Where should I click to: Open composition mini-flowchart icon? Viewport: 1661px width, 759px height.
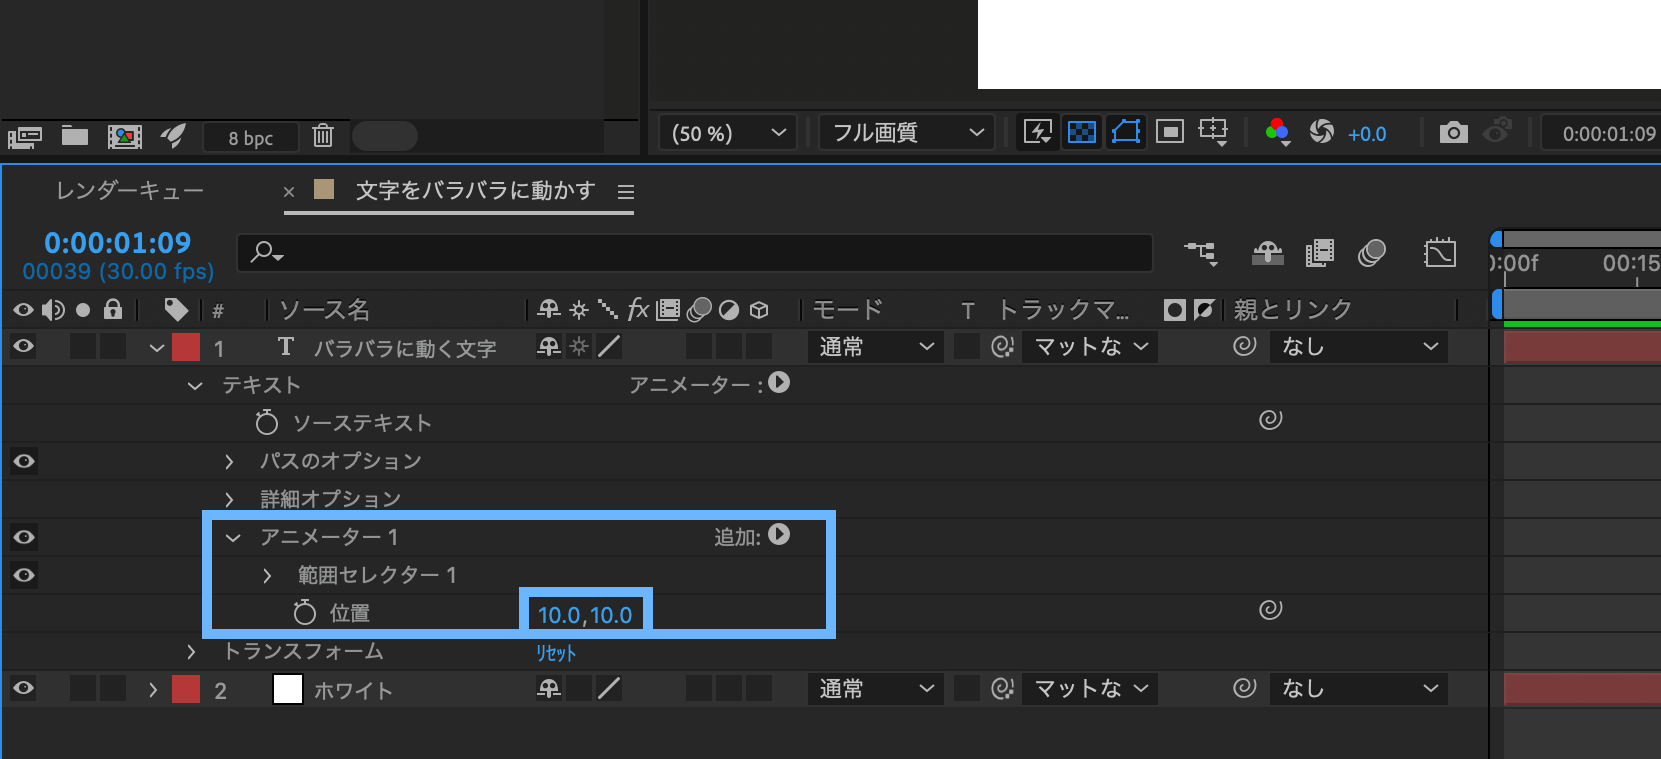coord(1201,253)
